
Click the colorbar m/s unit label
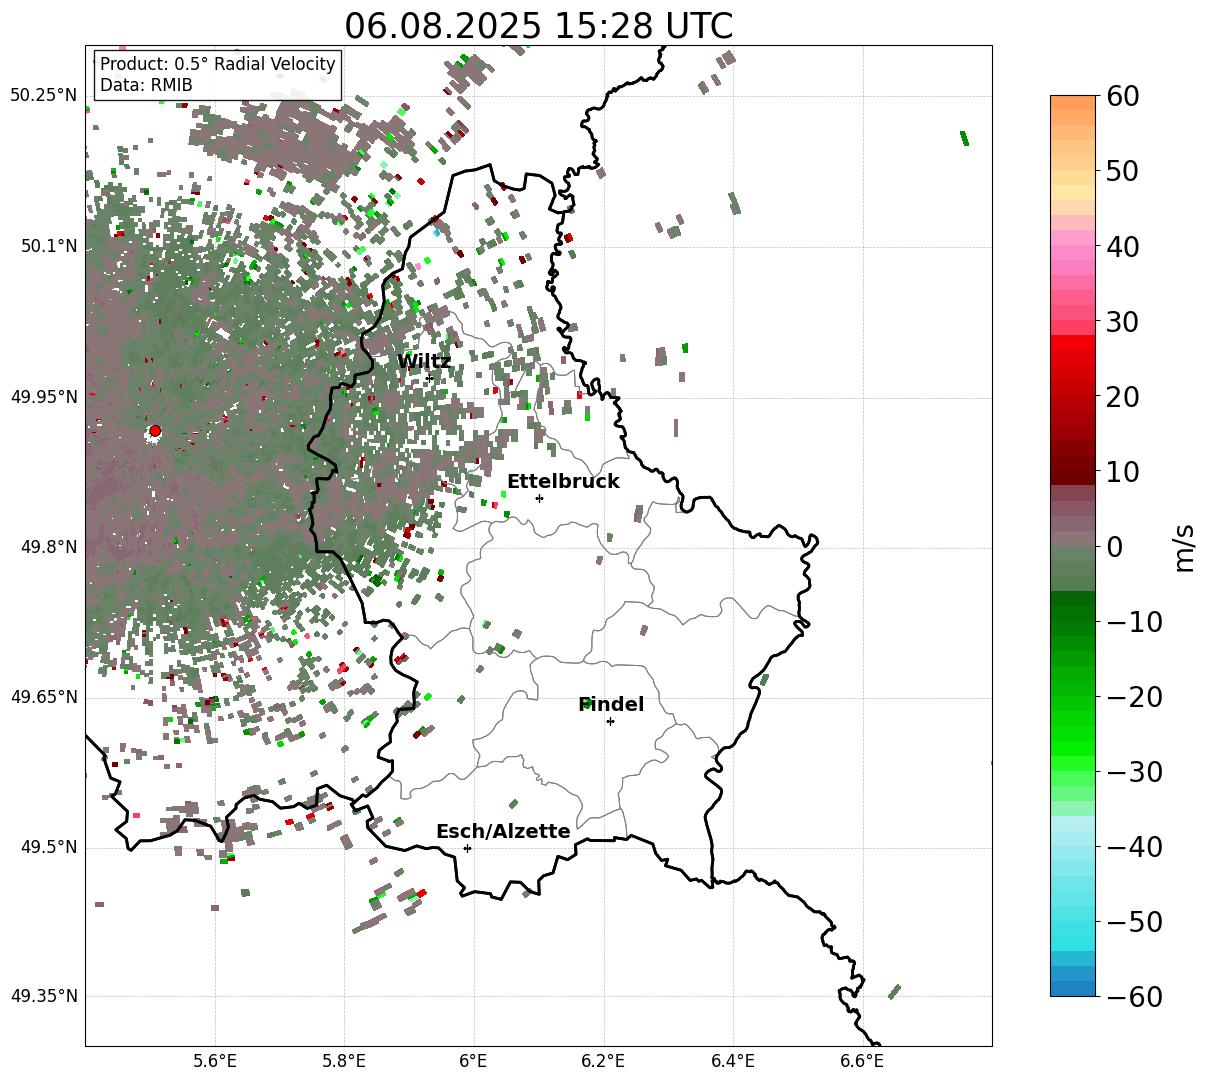tap(1185, 546)
